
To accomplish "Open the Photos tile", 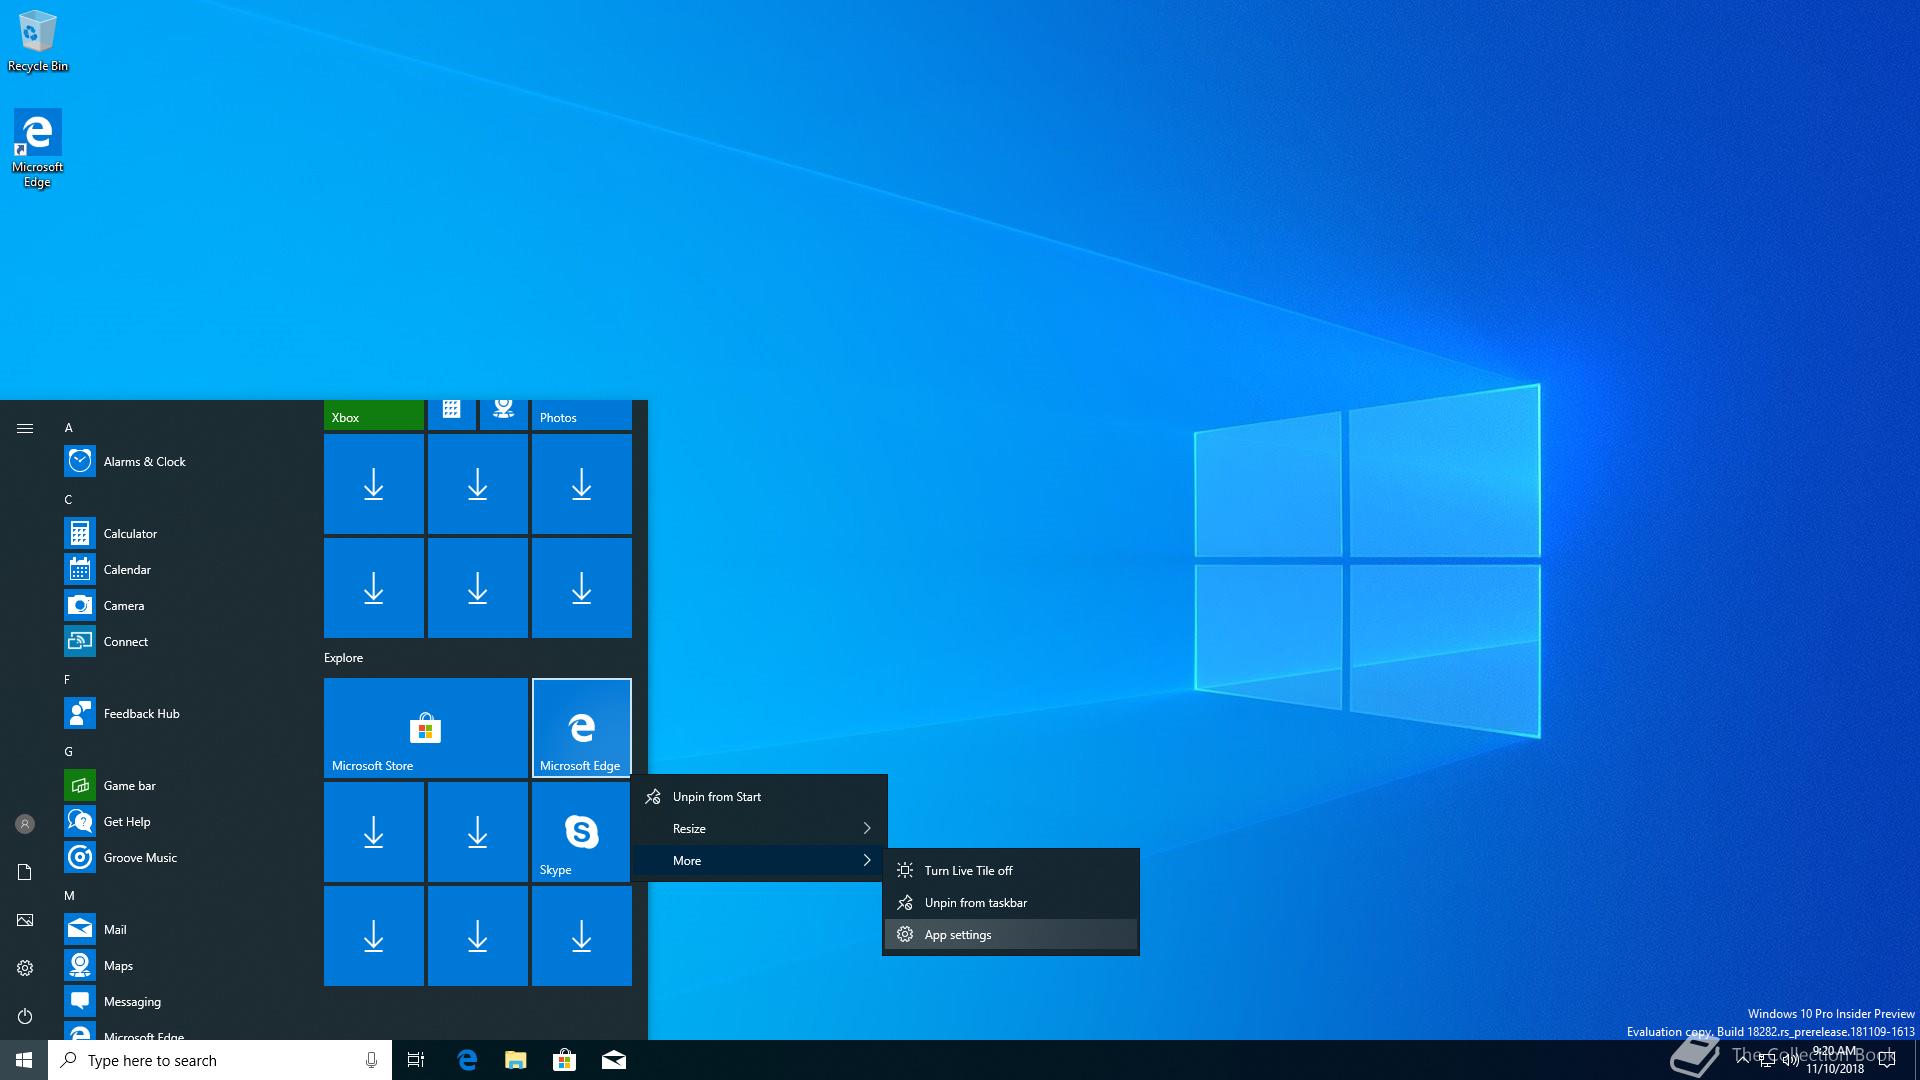I will pos(582,415).
